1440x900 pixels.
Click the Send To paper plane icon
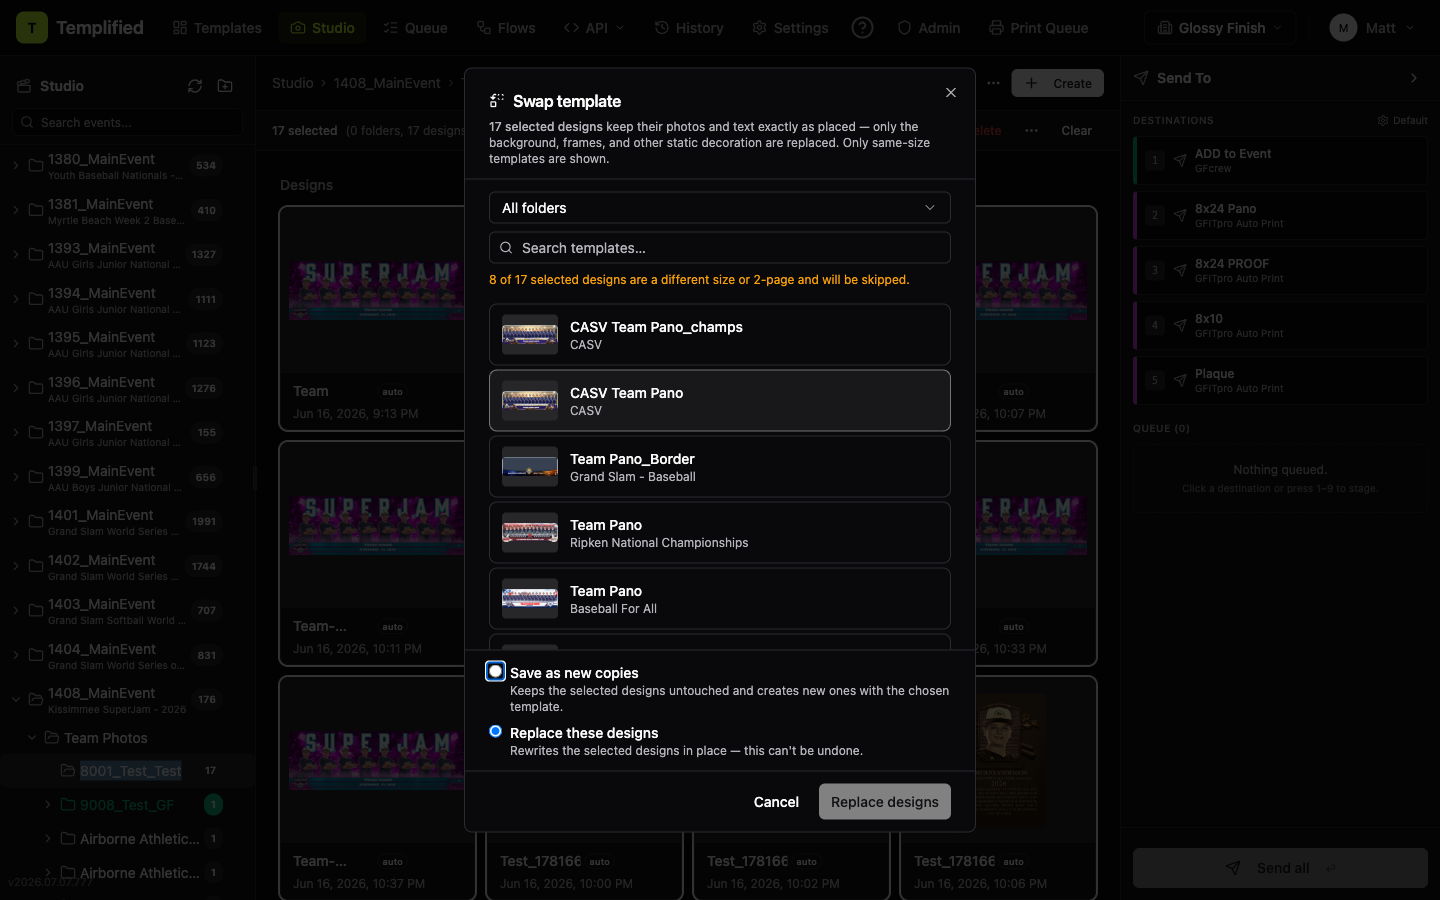point(1141,78)
